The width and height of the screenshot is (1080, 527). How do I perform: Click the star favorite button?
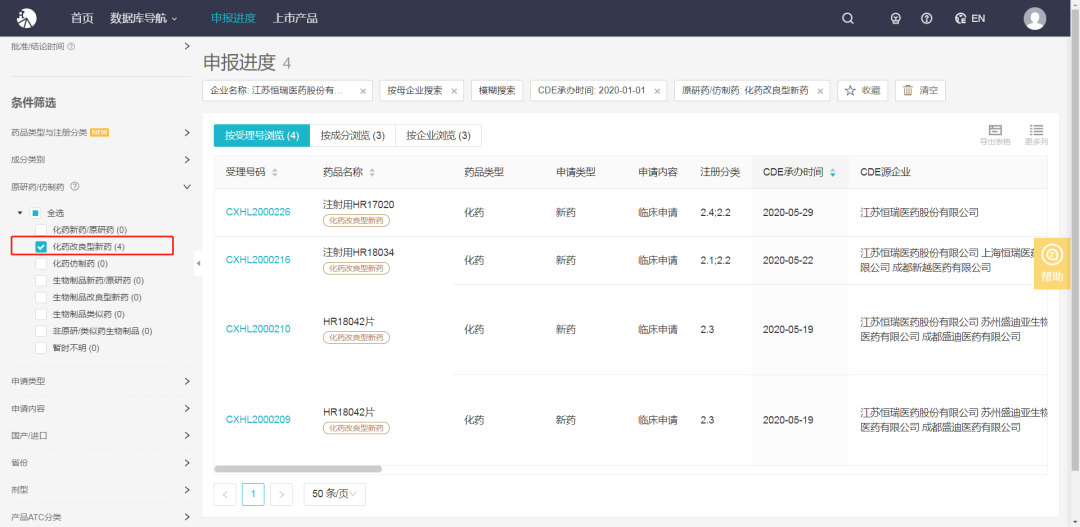point(862,91)
